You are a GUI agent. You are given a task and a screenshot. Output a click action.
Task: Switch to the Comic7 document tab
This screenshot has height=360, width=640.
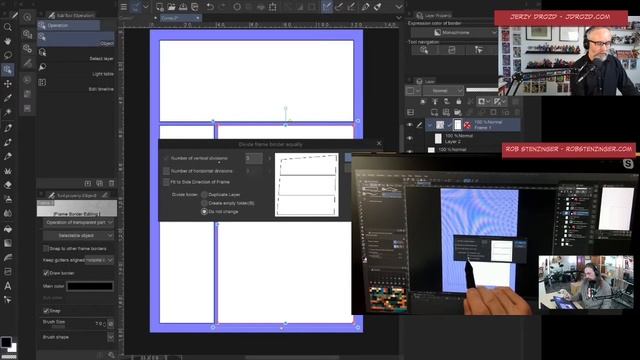point(180,18)
